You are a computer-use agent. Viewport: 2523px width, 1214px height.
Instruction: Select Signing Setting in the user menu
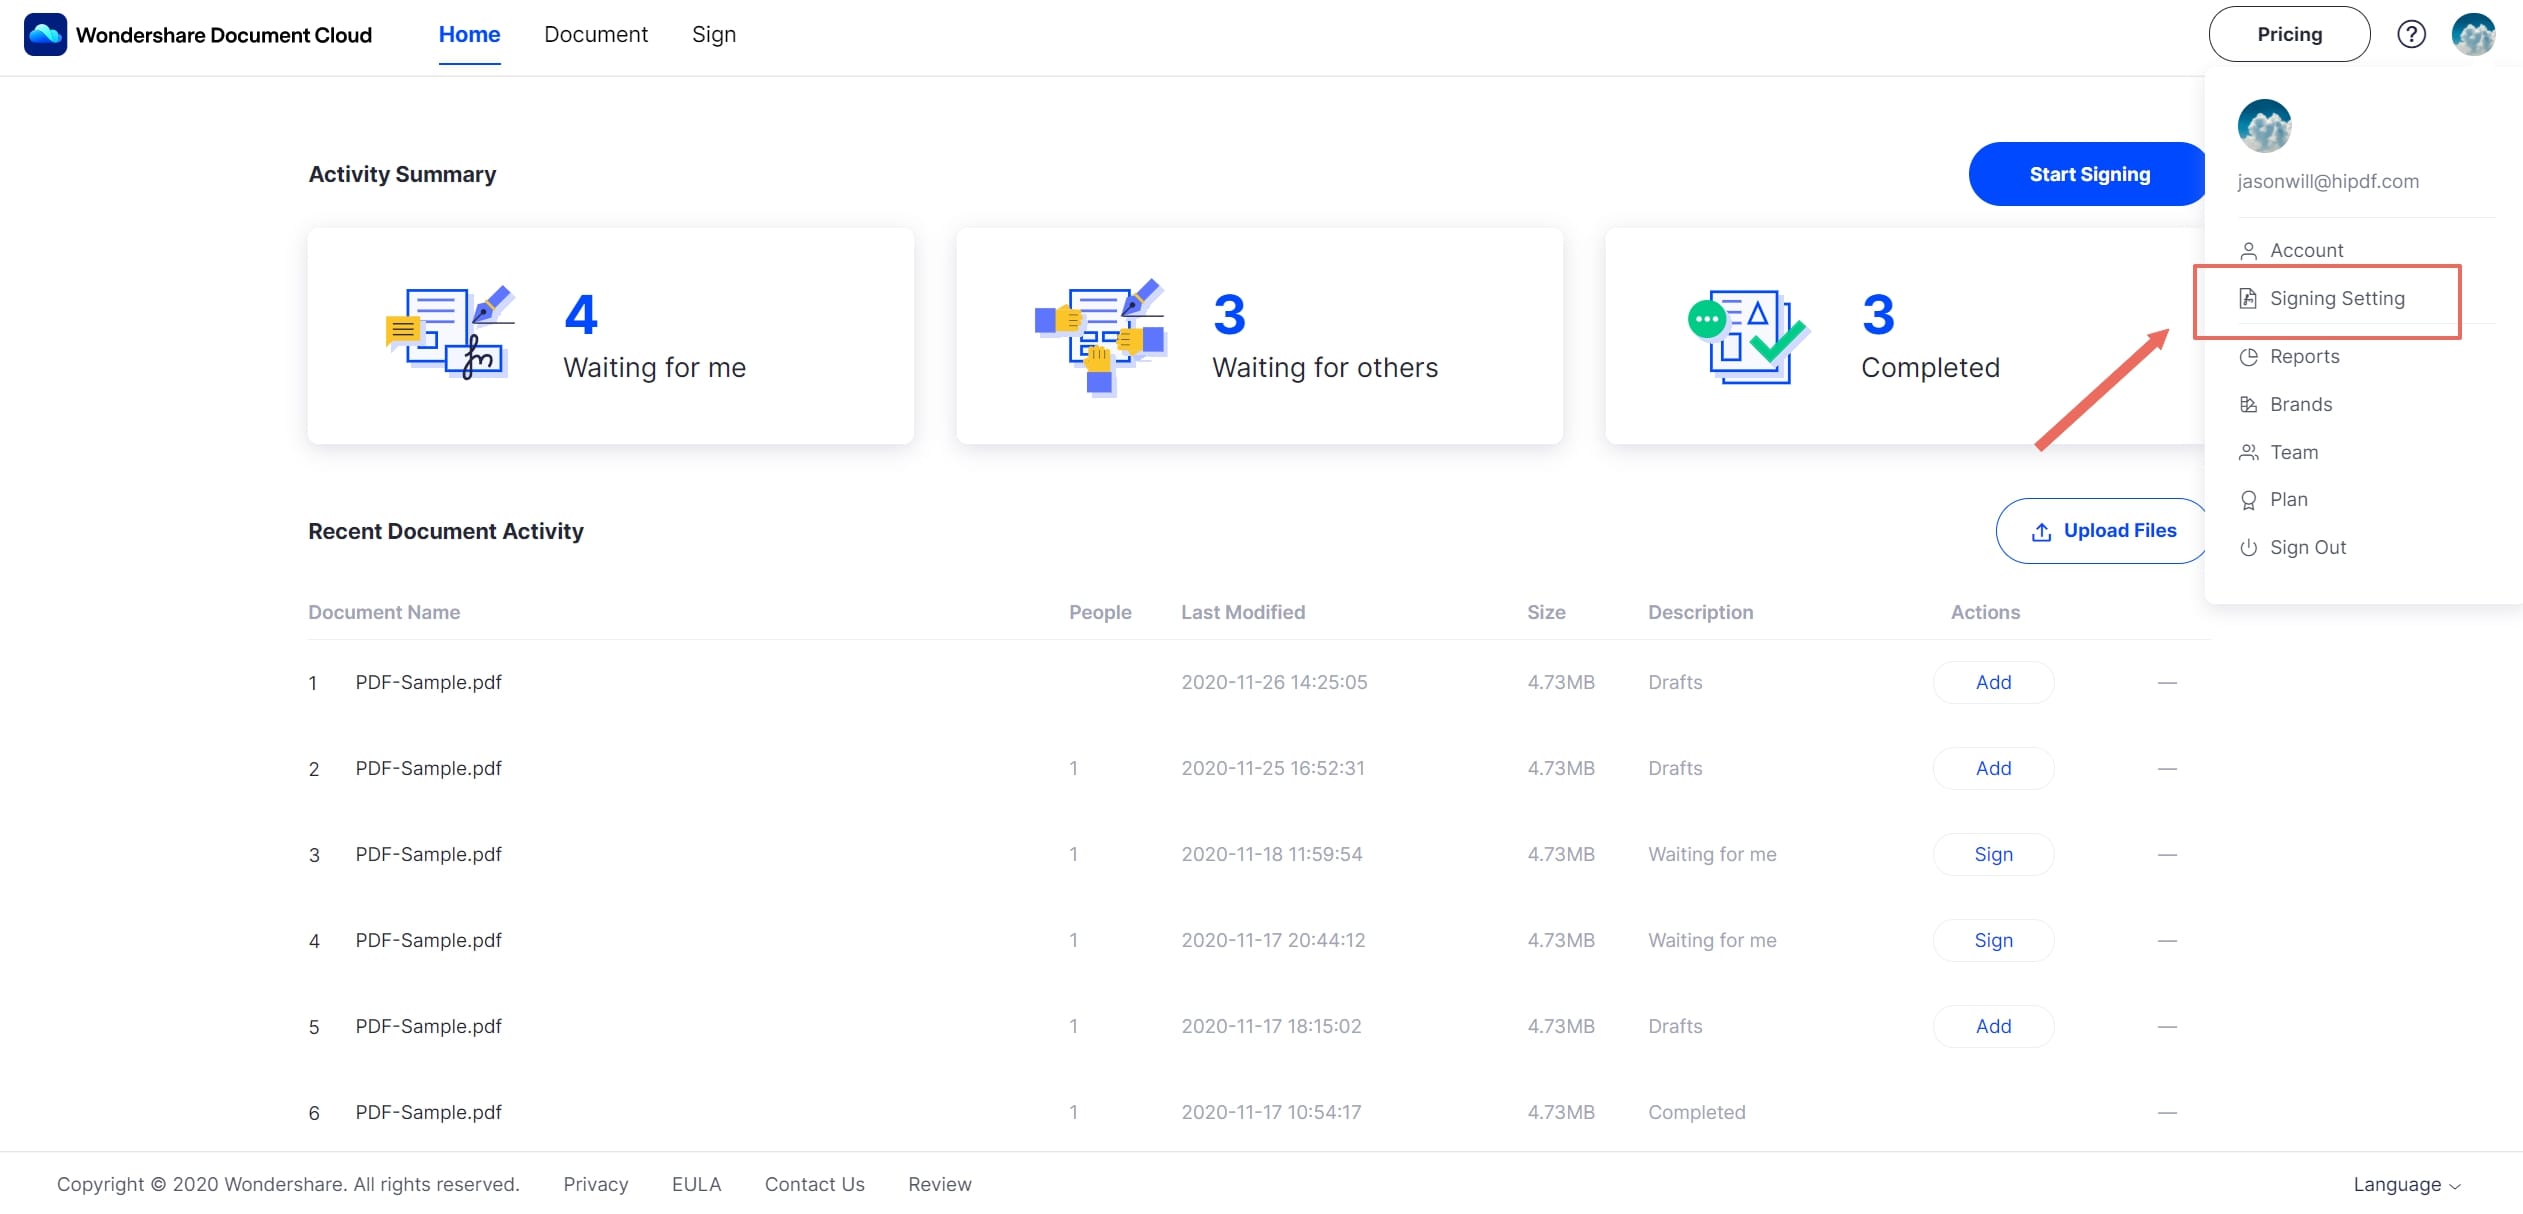point(2336,298)
